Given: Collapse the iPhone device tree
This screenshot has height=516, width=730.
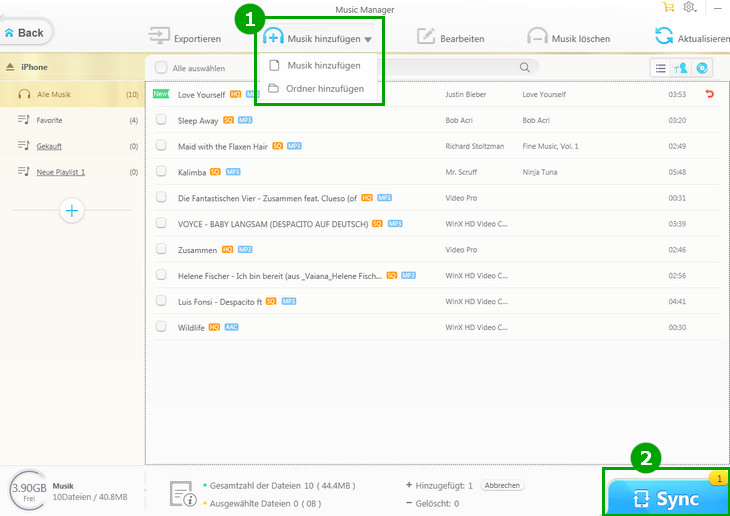Looking at the screenshot, I should click(10, 67).
